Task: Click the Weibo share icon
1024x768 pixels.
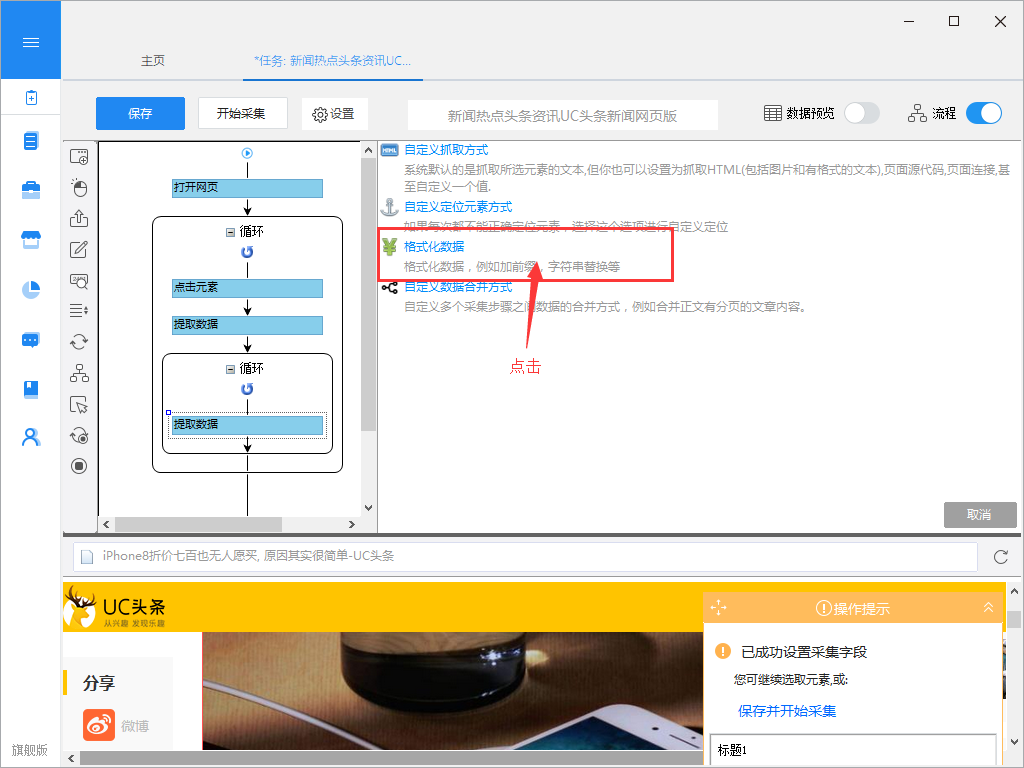Action: [x=99, y=725]
